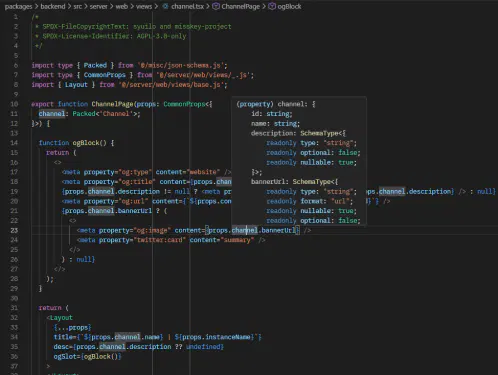Select the 'server' breadcrumb segment
Image resolution: width=498 pixels, height=375 pixels.
pyautogui.click(x=98, y=6)
